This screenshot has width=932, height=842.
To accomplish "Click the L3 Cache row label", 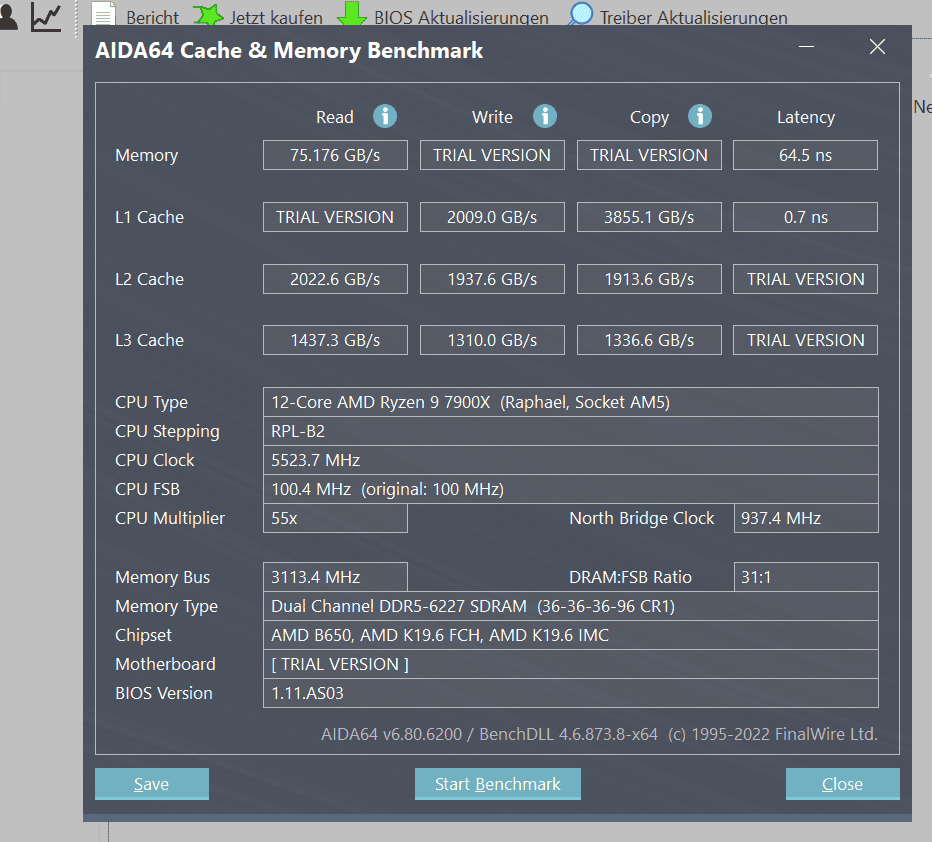I will pos(149,340).
